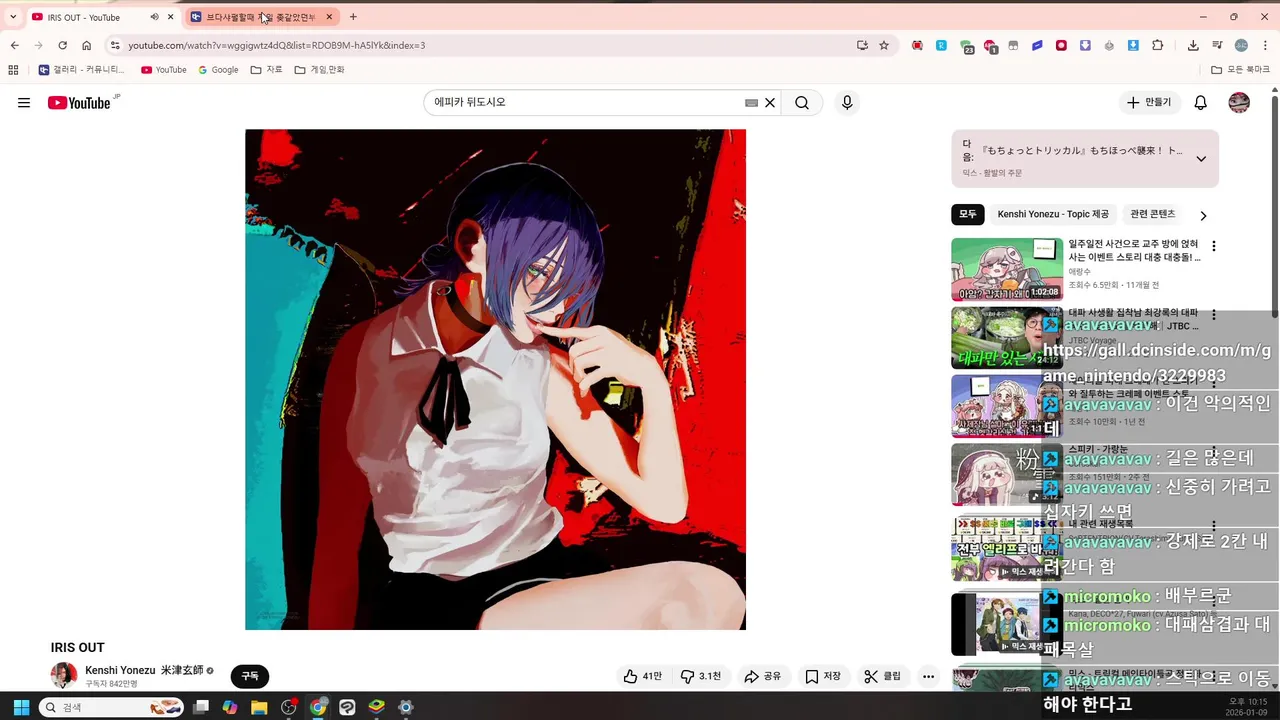Viewport: 1280px width, 720px height.
Task: Open the 만들기 create menu
Action: pos(1149,103)
